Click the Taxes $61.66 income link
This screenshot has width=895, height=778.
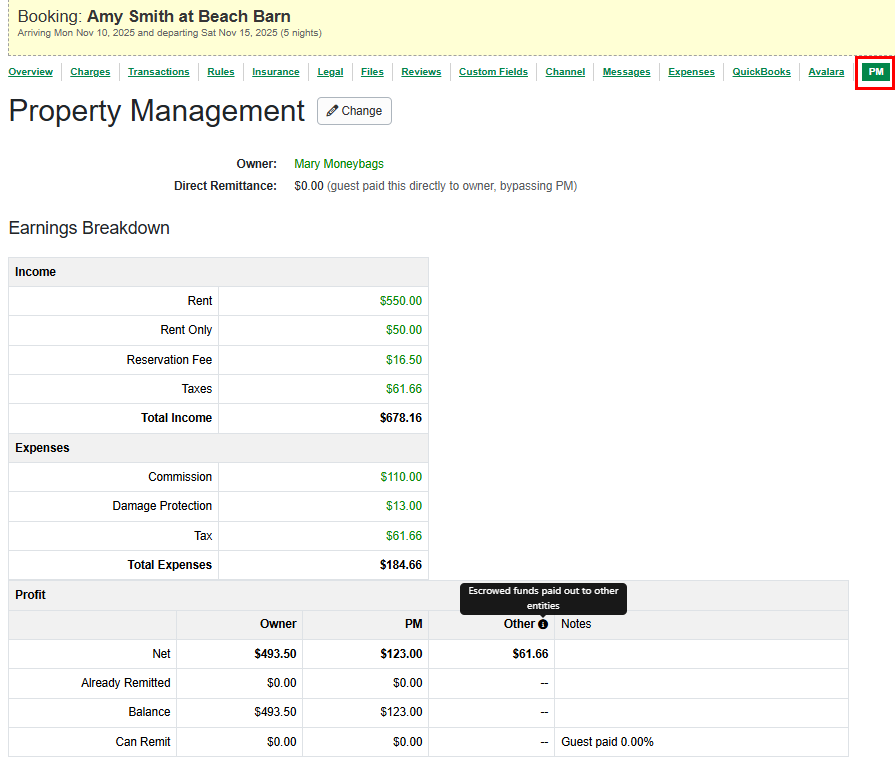tap(404, 389)
